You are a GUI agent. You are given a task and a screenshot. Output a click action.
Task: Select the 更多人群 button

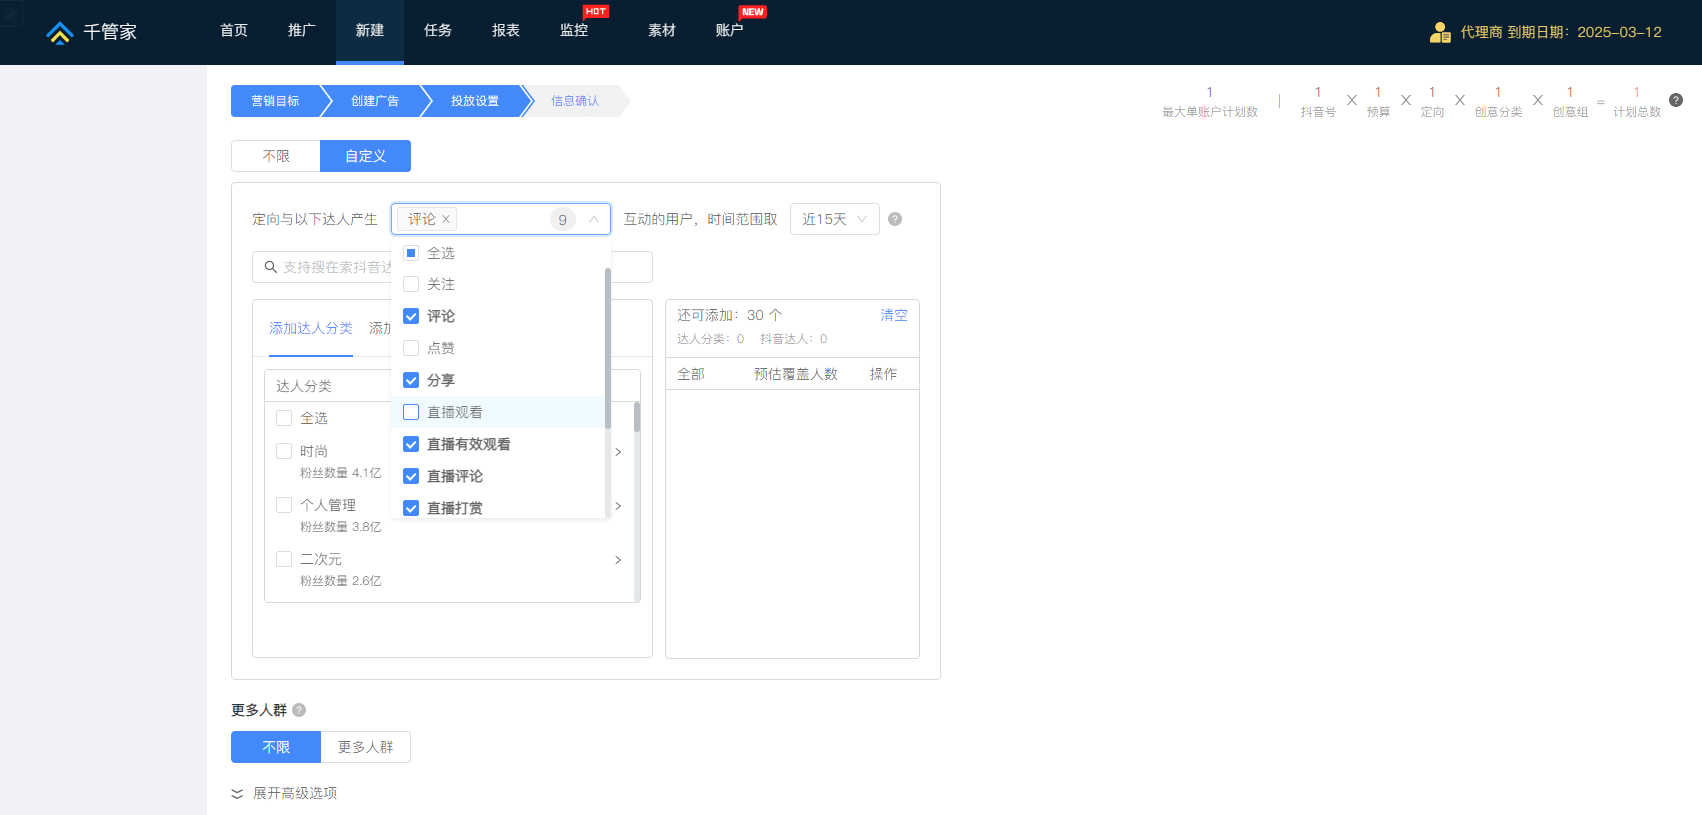coord(365,747)
